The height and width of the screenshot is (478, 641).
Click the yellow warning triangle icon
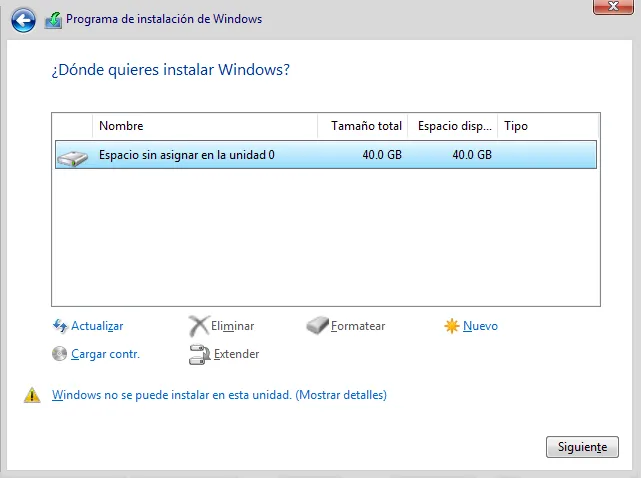pyautogui.click(x=32, y=395)
